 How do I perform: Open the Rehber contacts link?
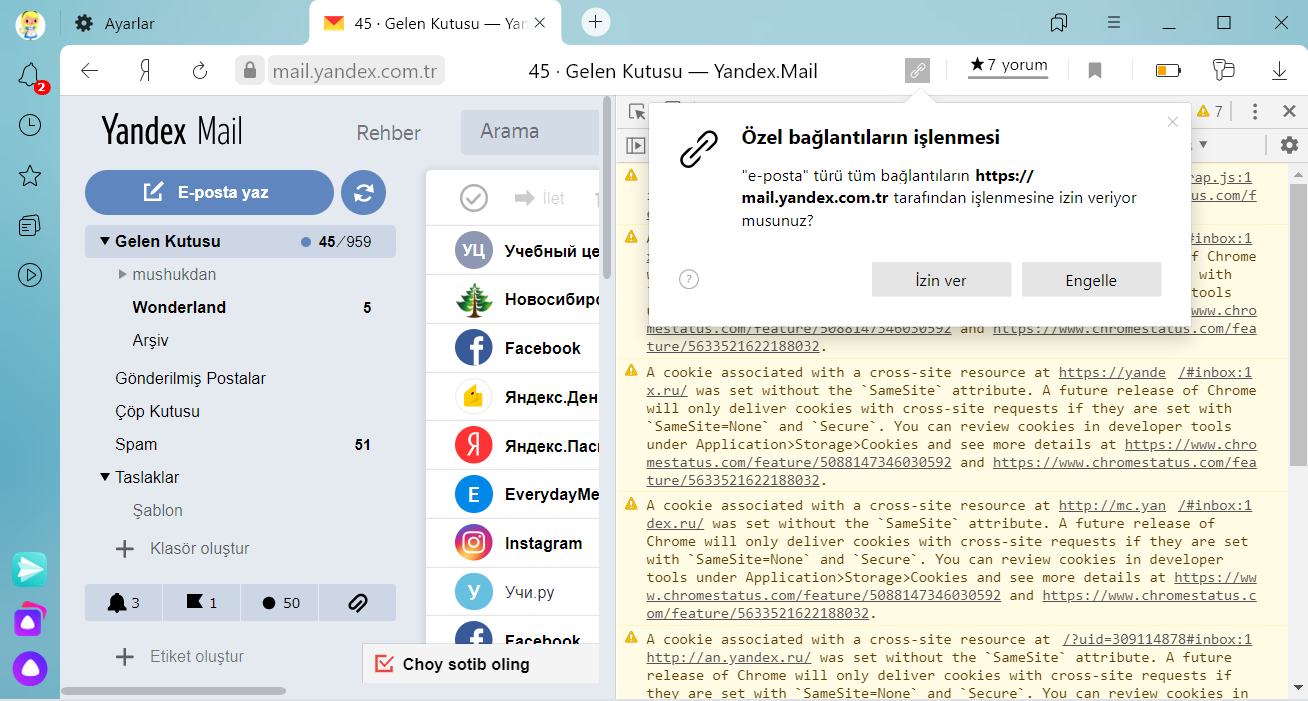[x=389, y=133]
